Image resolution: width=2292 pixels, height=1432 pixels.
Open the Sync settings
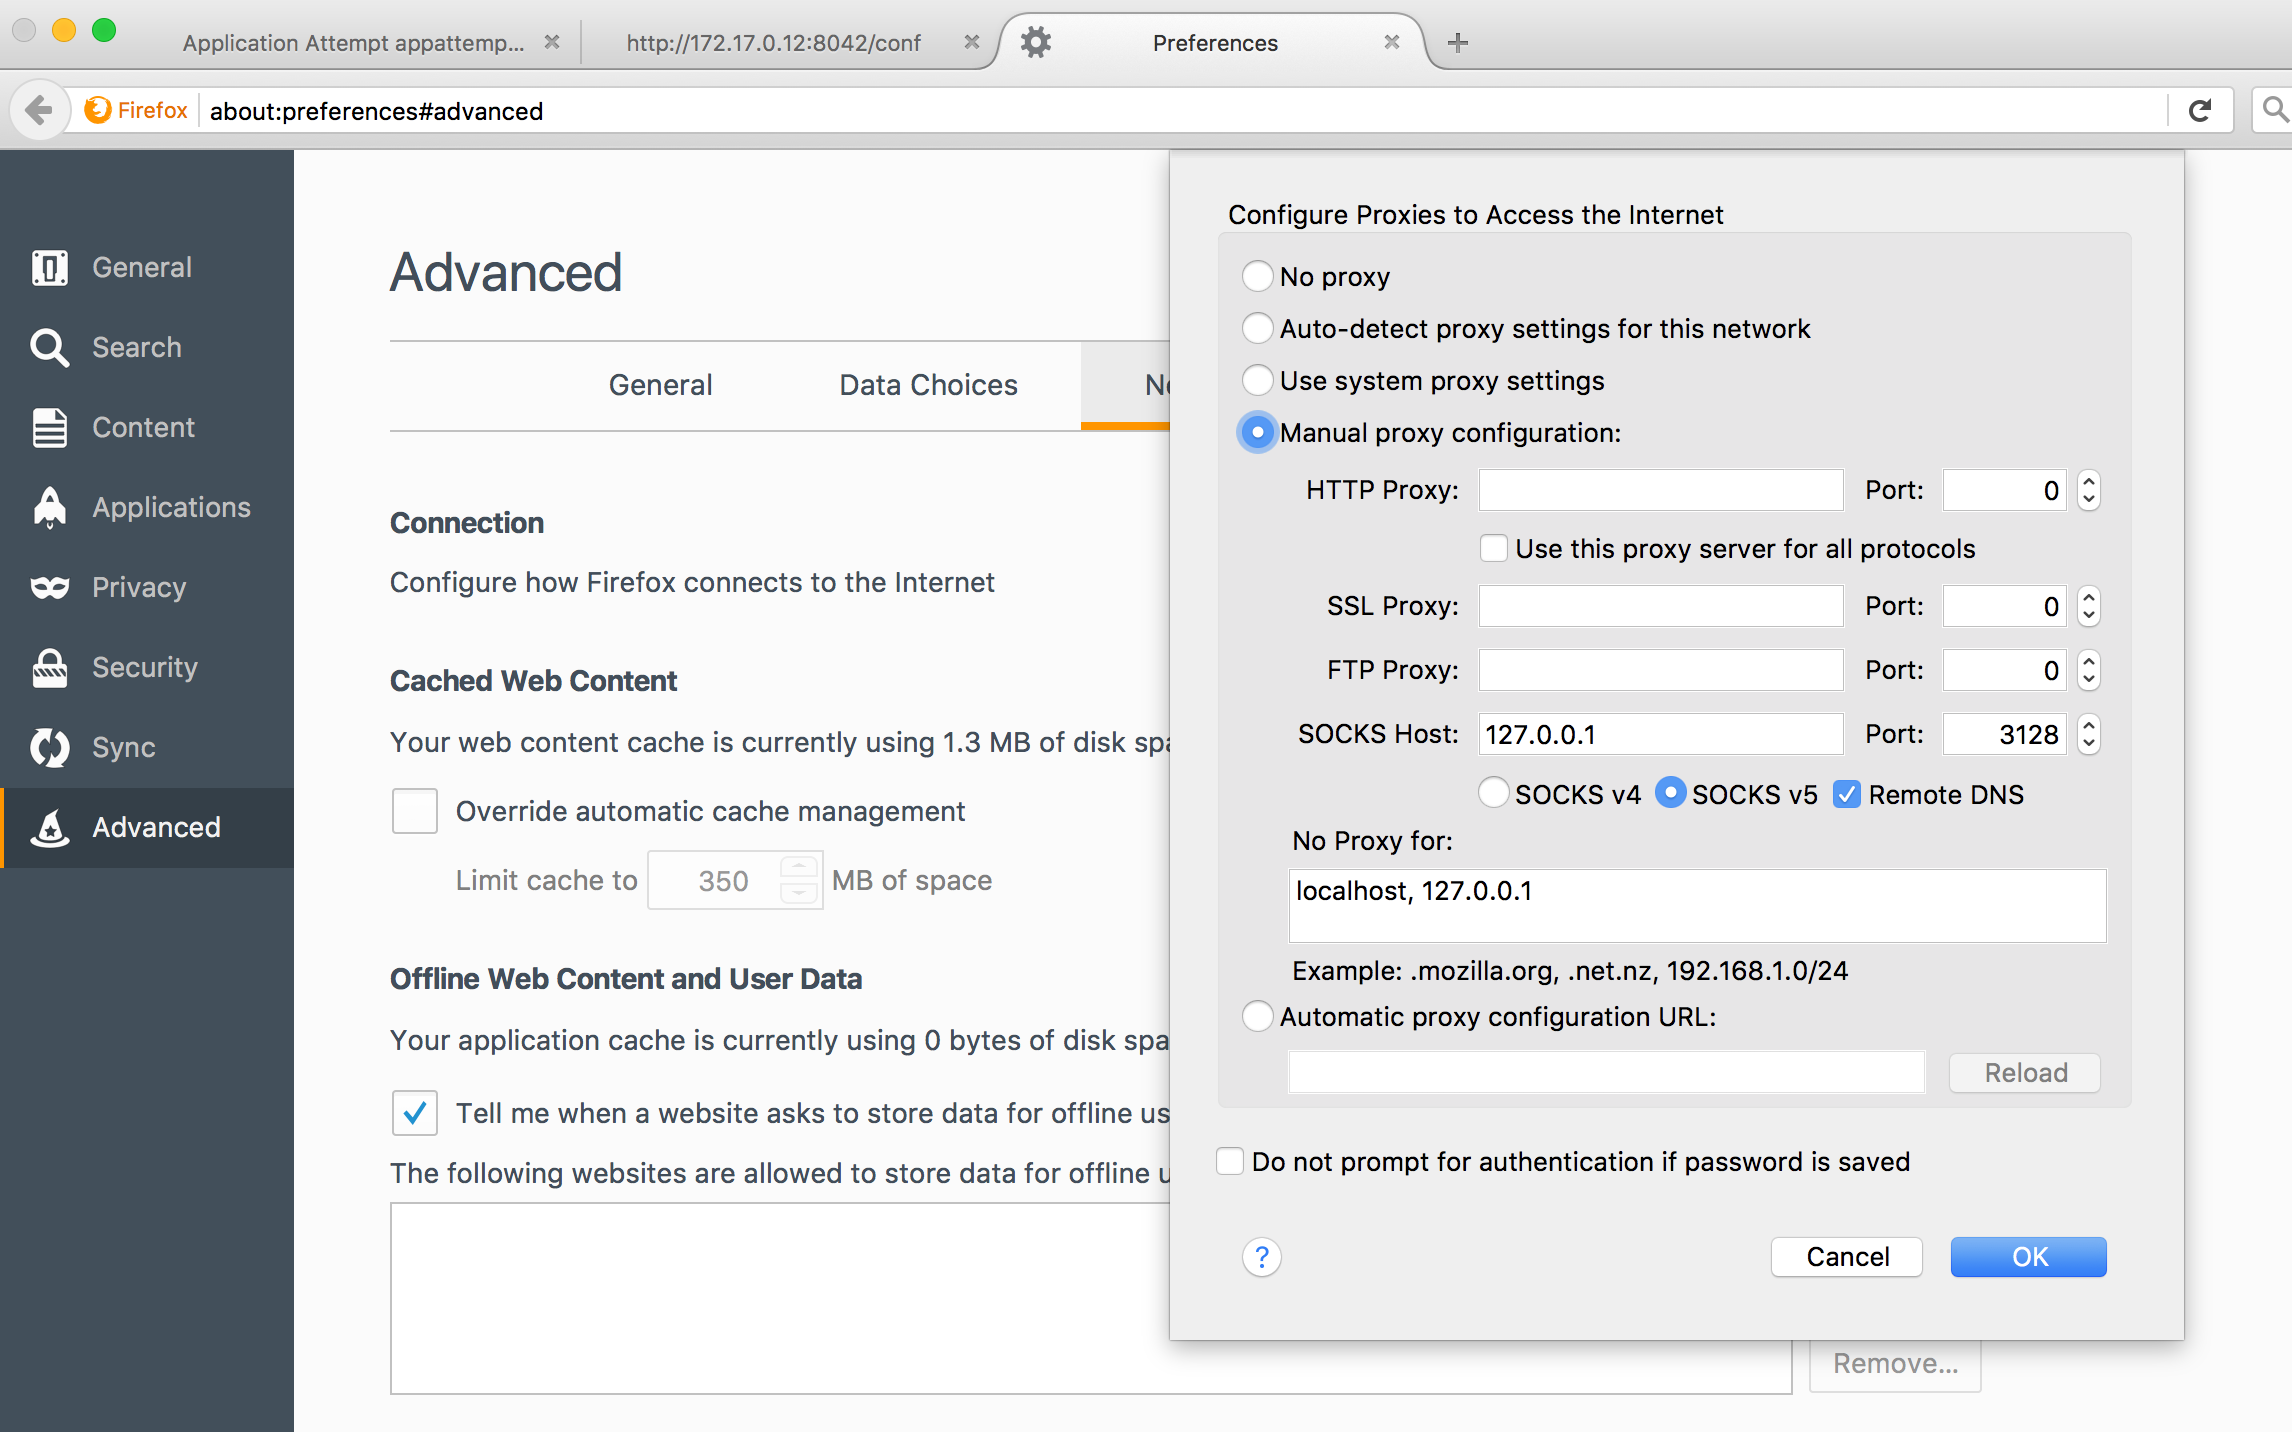[x=122, y=747]
